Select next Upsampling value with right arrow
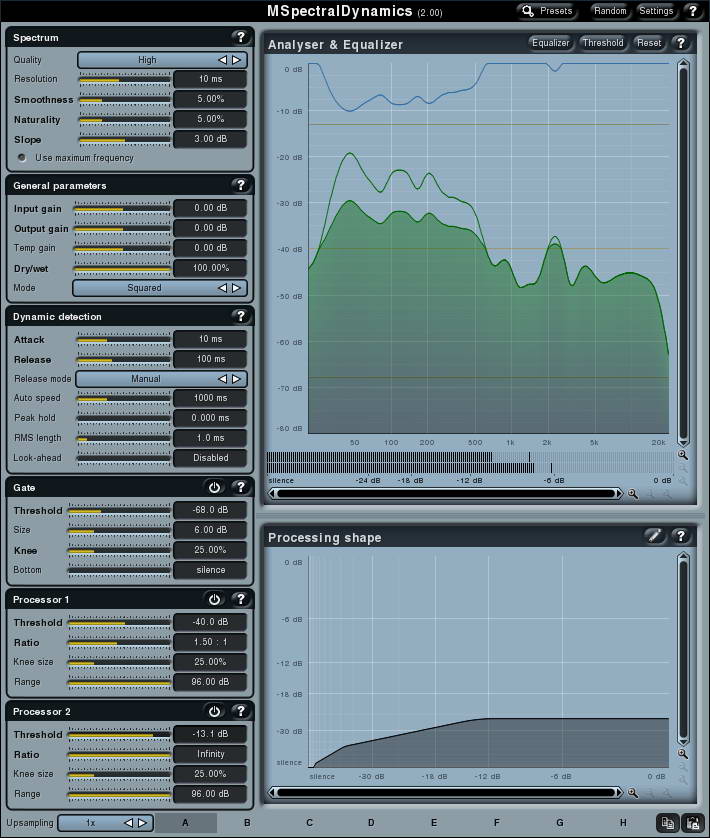The width and height of the screenshot is (710, 838). (142, 823)
